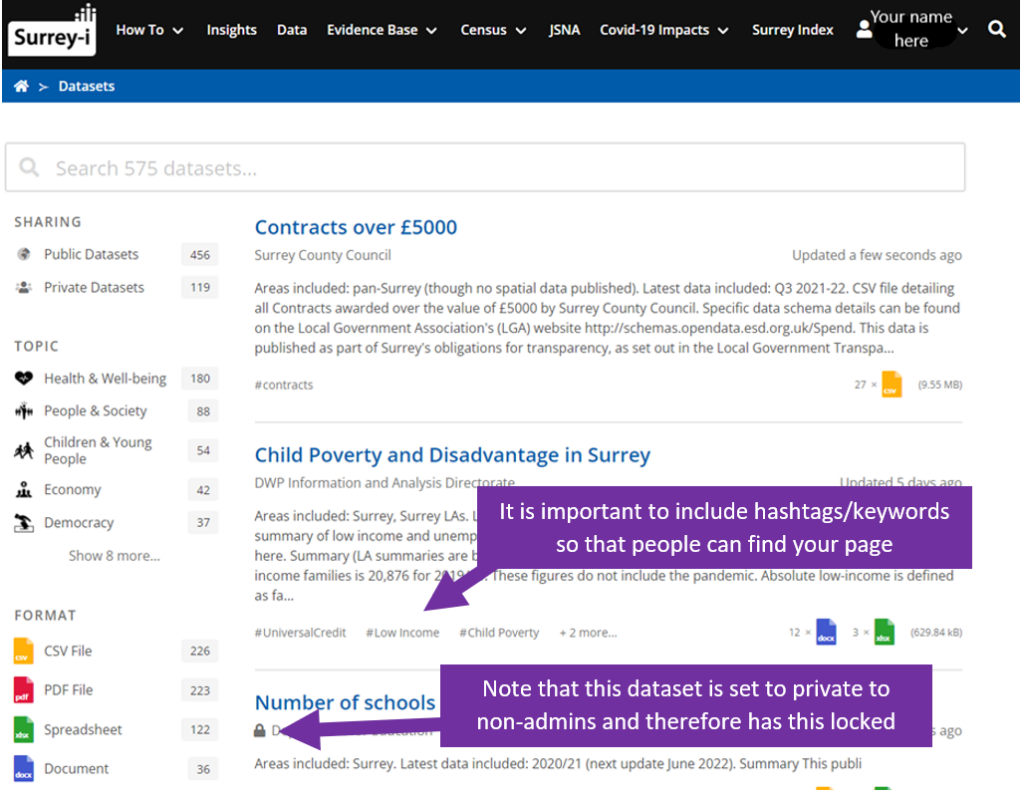Click the user profile icon
1024x797 pixels.
tap(863, 29)
